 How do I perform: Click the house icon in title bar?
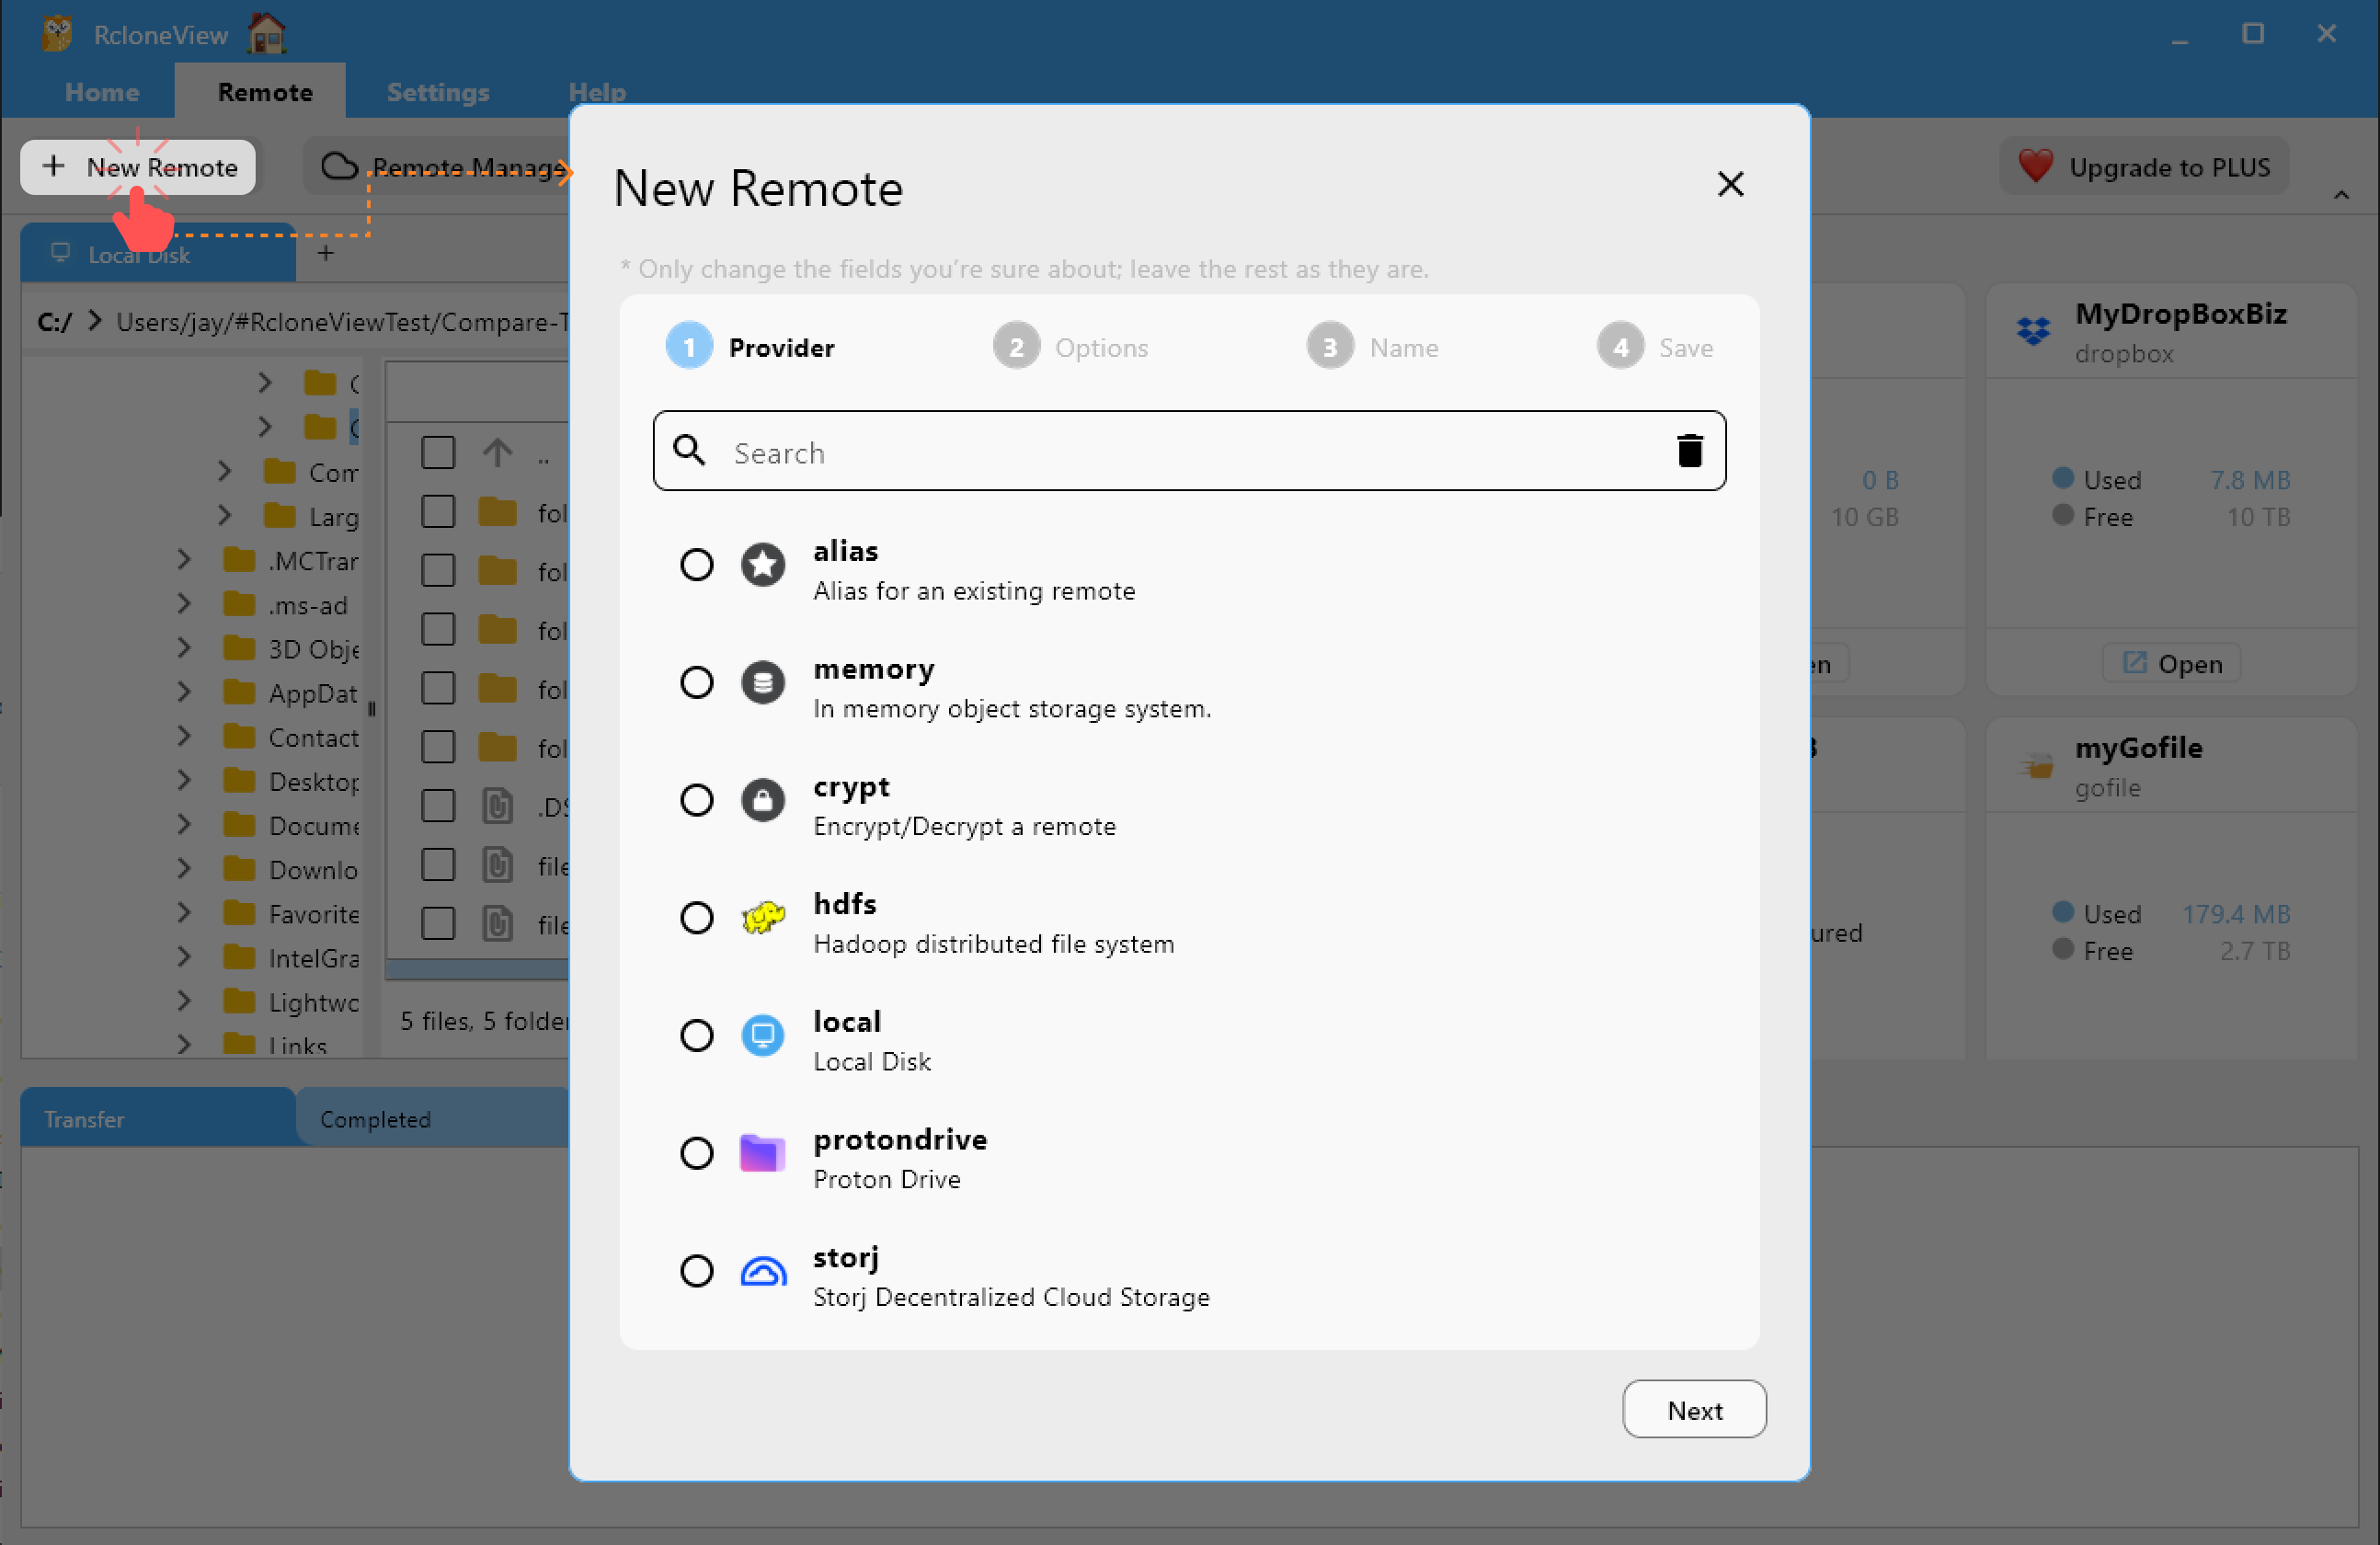click(x=266, y=33)
